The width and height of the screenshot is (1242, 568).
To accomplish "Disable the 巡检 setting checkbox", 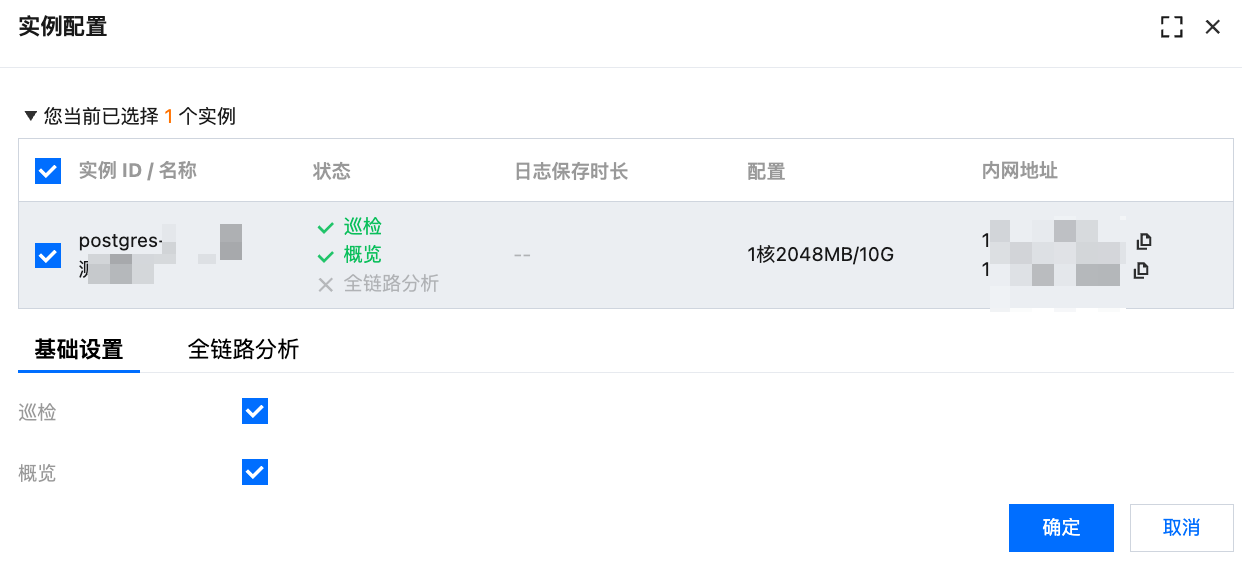I will click(x=255, y=411).
